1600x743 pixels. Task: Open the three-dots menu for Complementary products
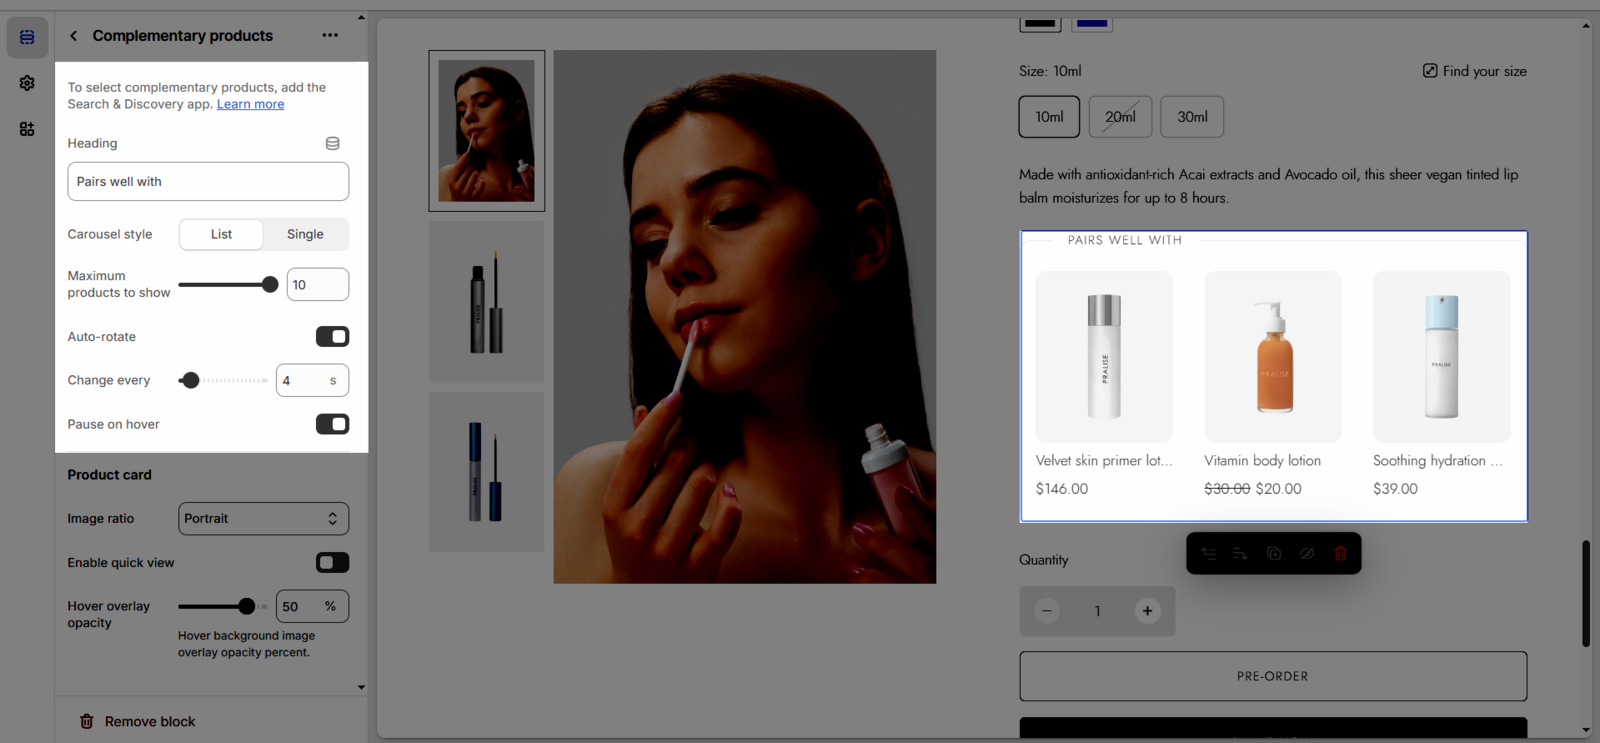click(x=330, y=36)
